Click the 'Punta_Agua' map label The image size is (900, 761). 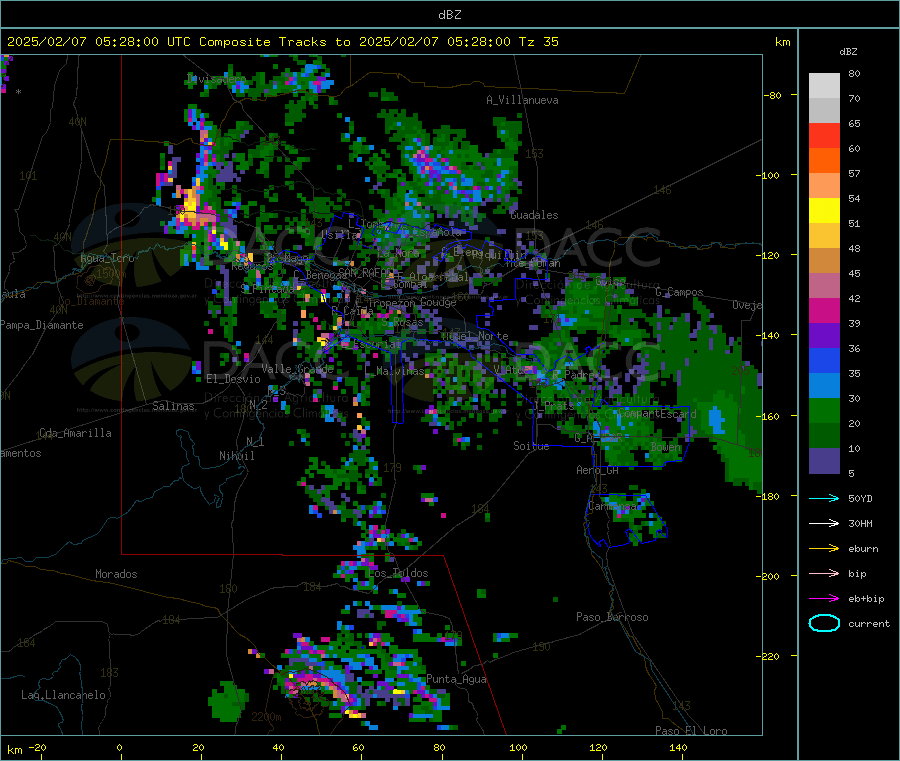click(x=456, y=679)
